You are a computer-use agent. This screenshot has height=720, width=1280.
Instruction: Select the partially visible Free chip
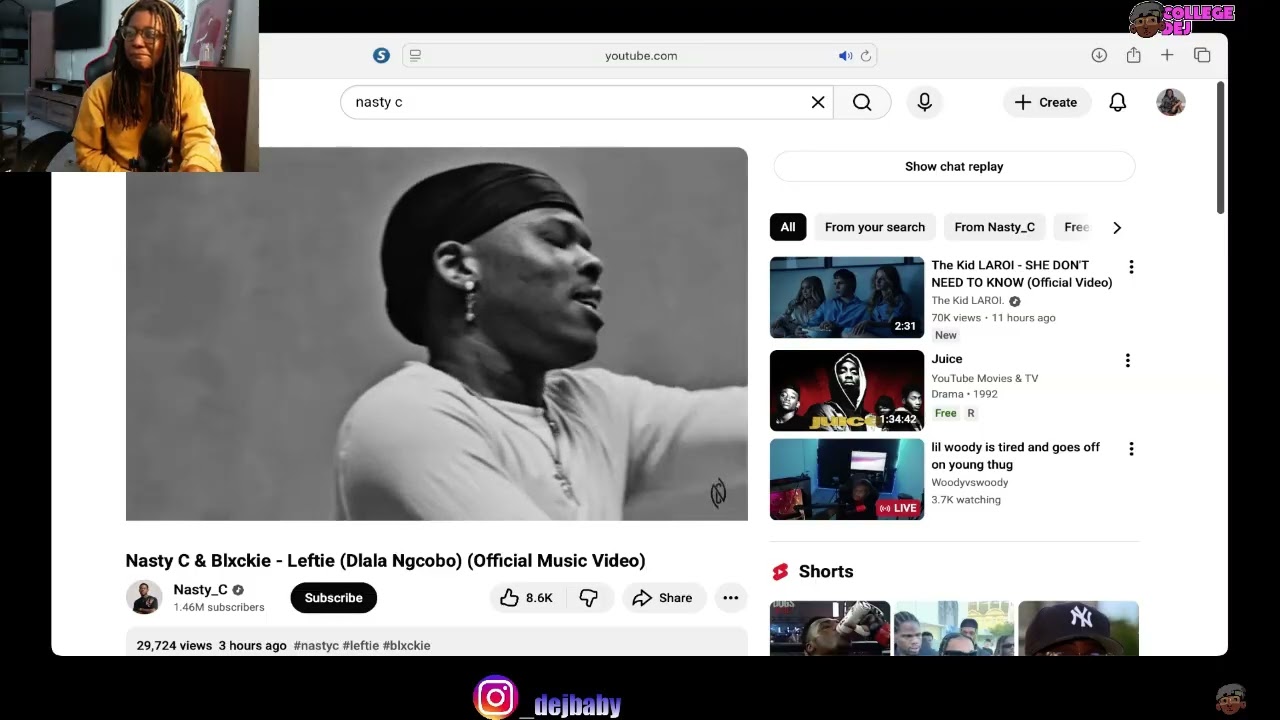(x=1076, y=227)
